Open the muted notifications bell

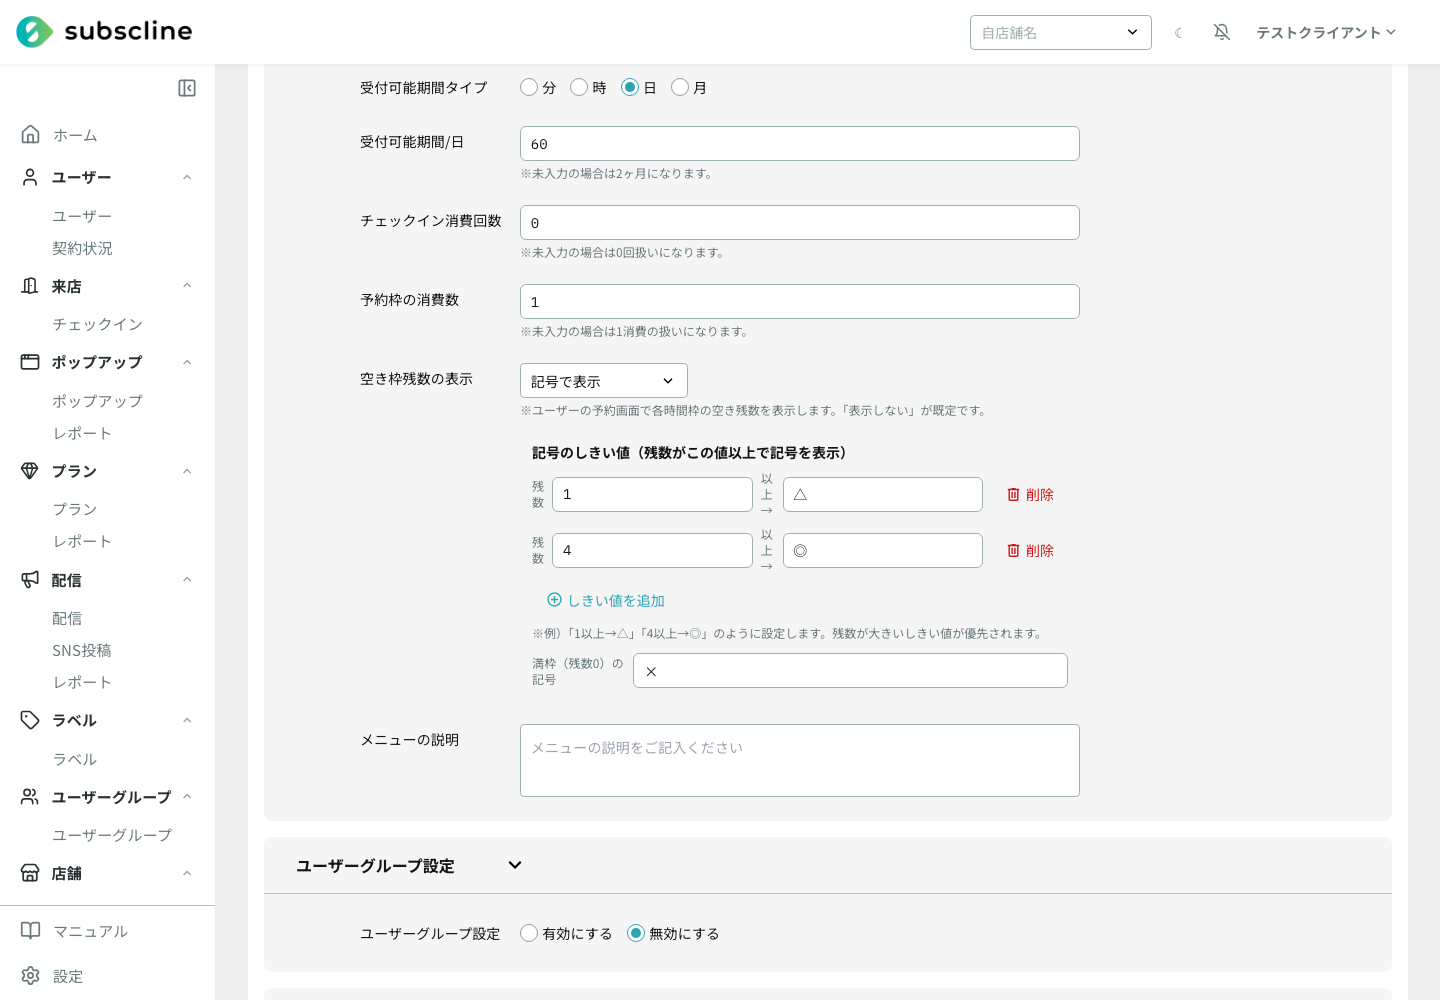click(1222, 32)
